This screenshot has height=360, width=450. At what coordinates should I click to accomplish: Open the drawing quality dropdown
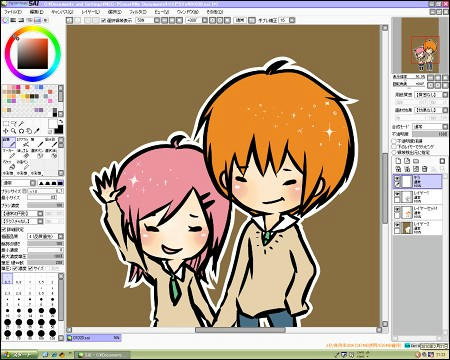tap(45, 236)
